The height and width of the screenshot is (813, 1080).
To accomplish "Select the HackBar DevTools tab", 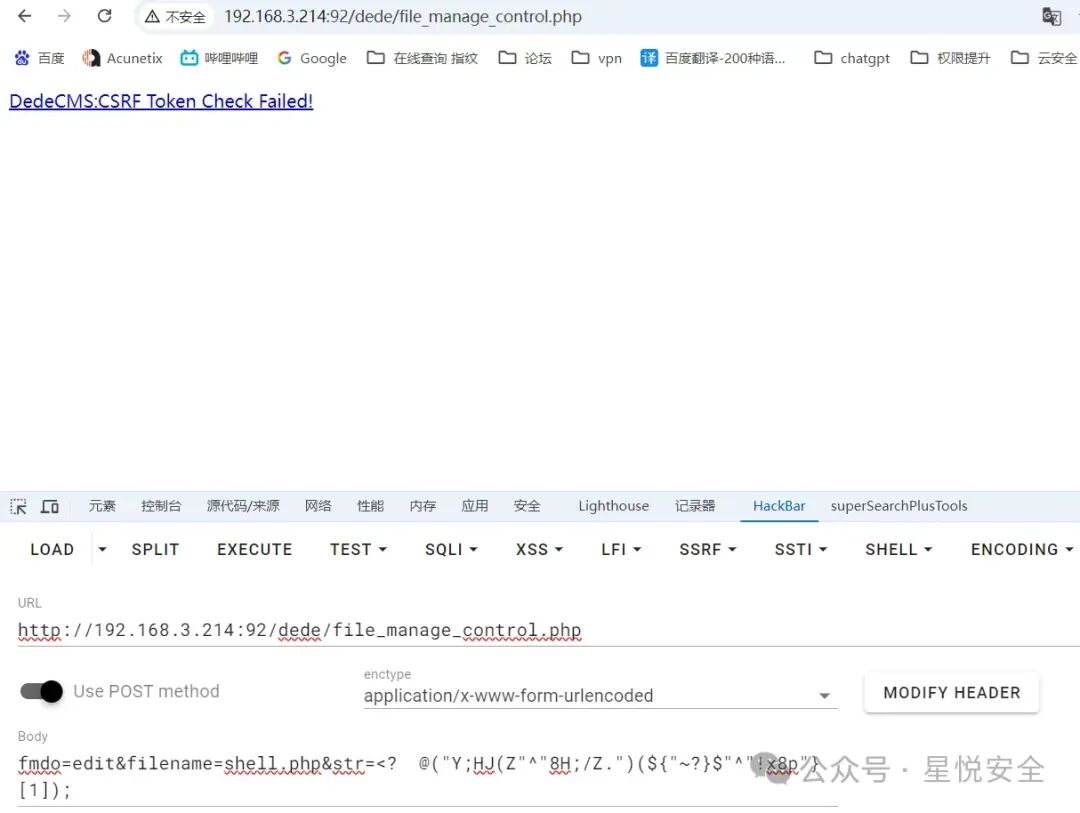I will pyautogui.click(x=779, y=506).
